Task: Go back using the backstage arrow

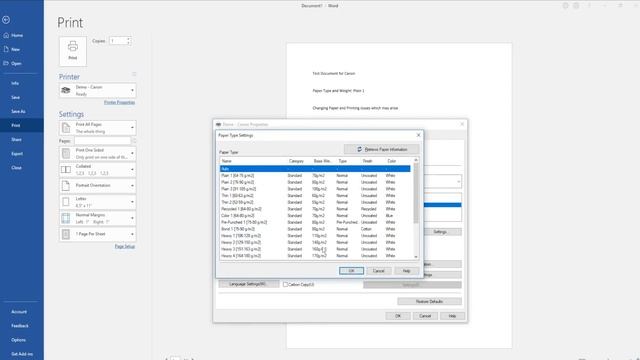Action: [x=6, y=20]
